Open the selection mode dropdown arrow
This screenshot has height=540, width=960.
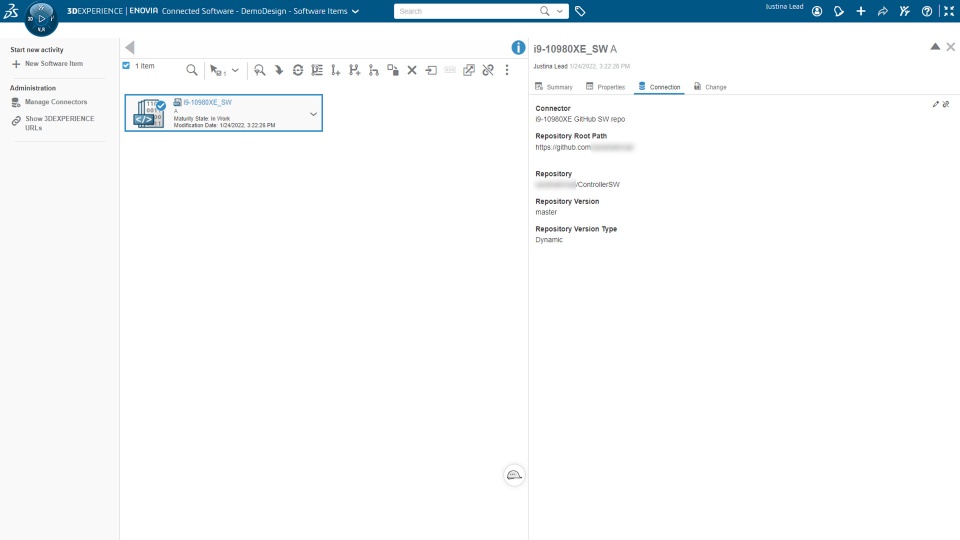pos(235,70)
